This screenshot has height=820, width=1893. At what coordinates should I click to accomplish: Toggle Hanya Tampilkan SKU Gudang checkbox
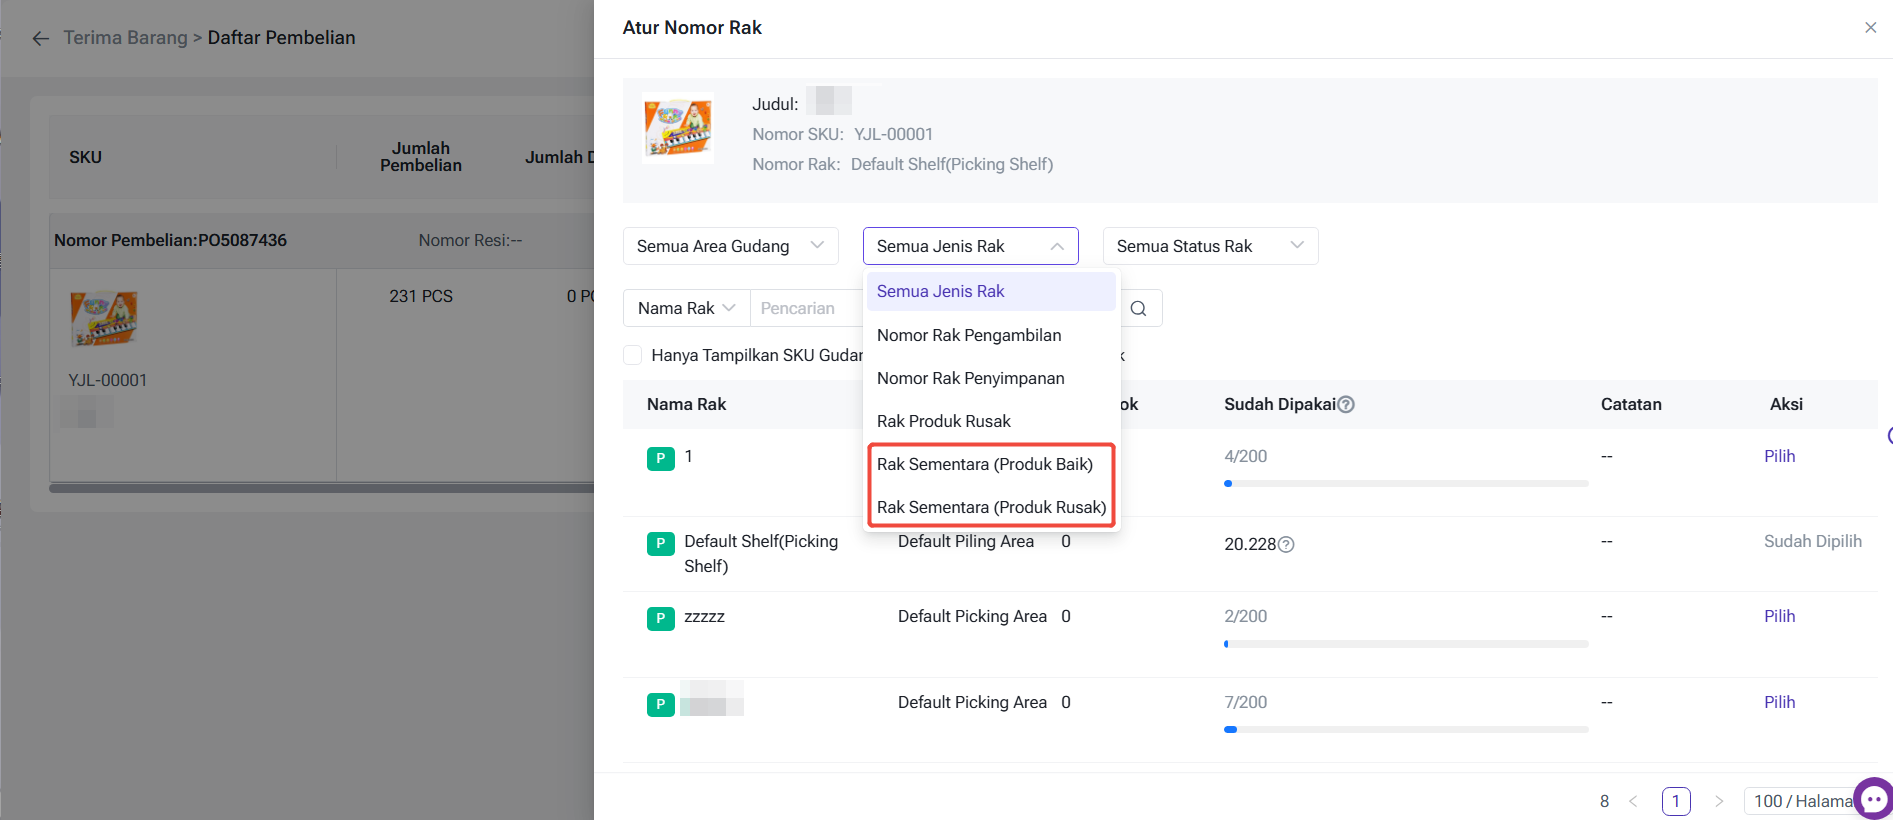[x=632, y=355]
